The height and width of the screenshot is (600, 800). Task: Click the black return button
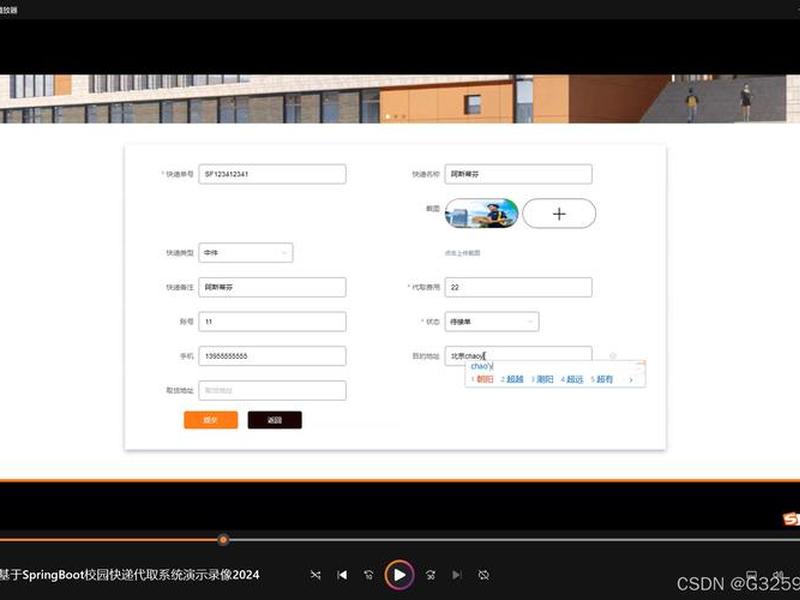click(x=274, y=420)
